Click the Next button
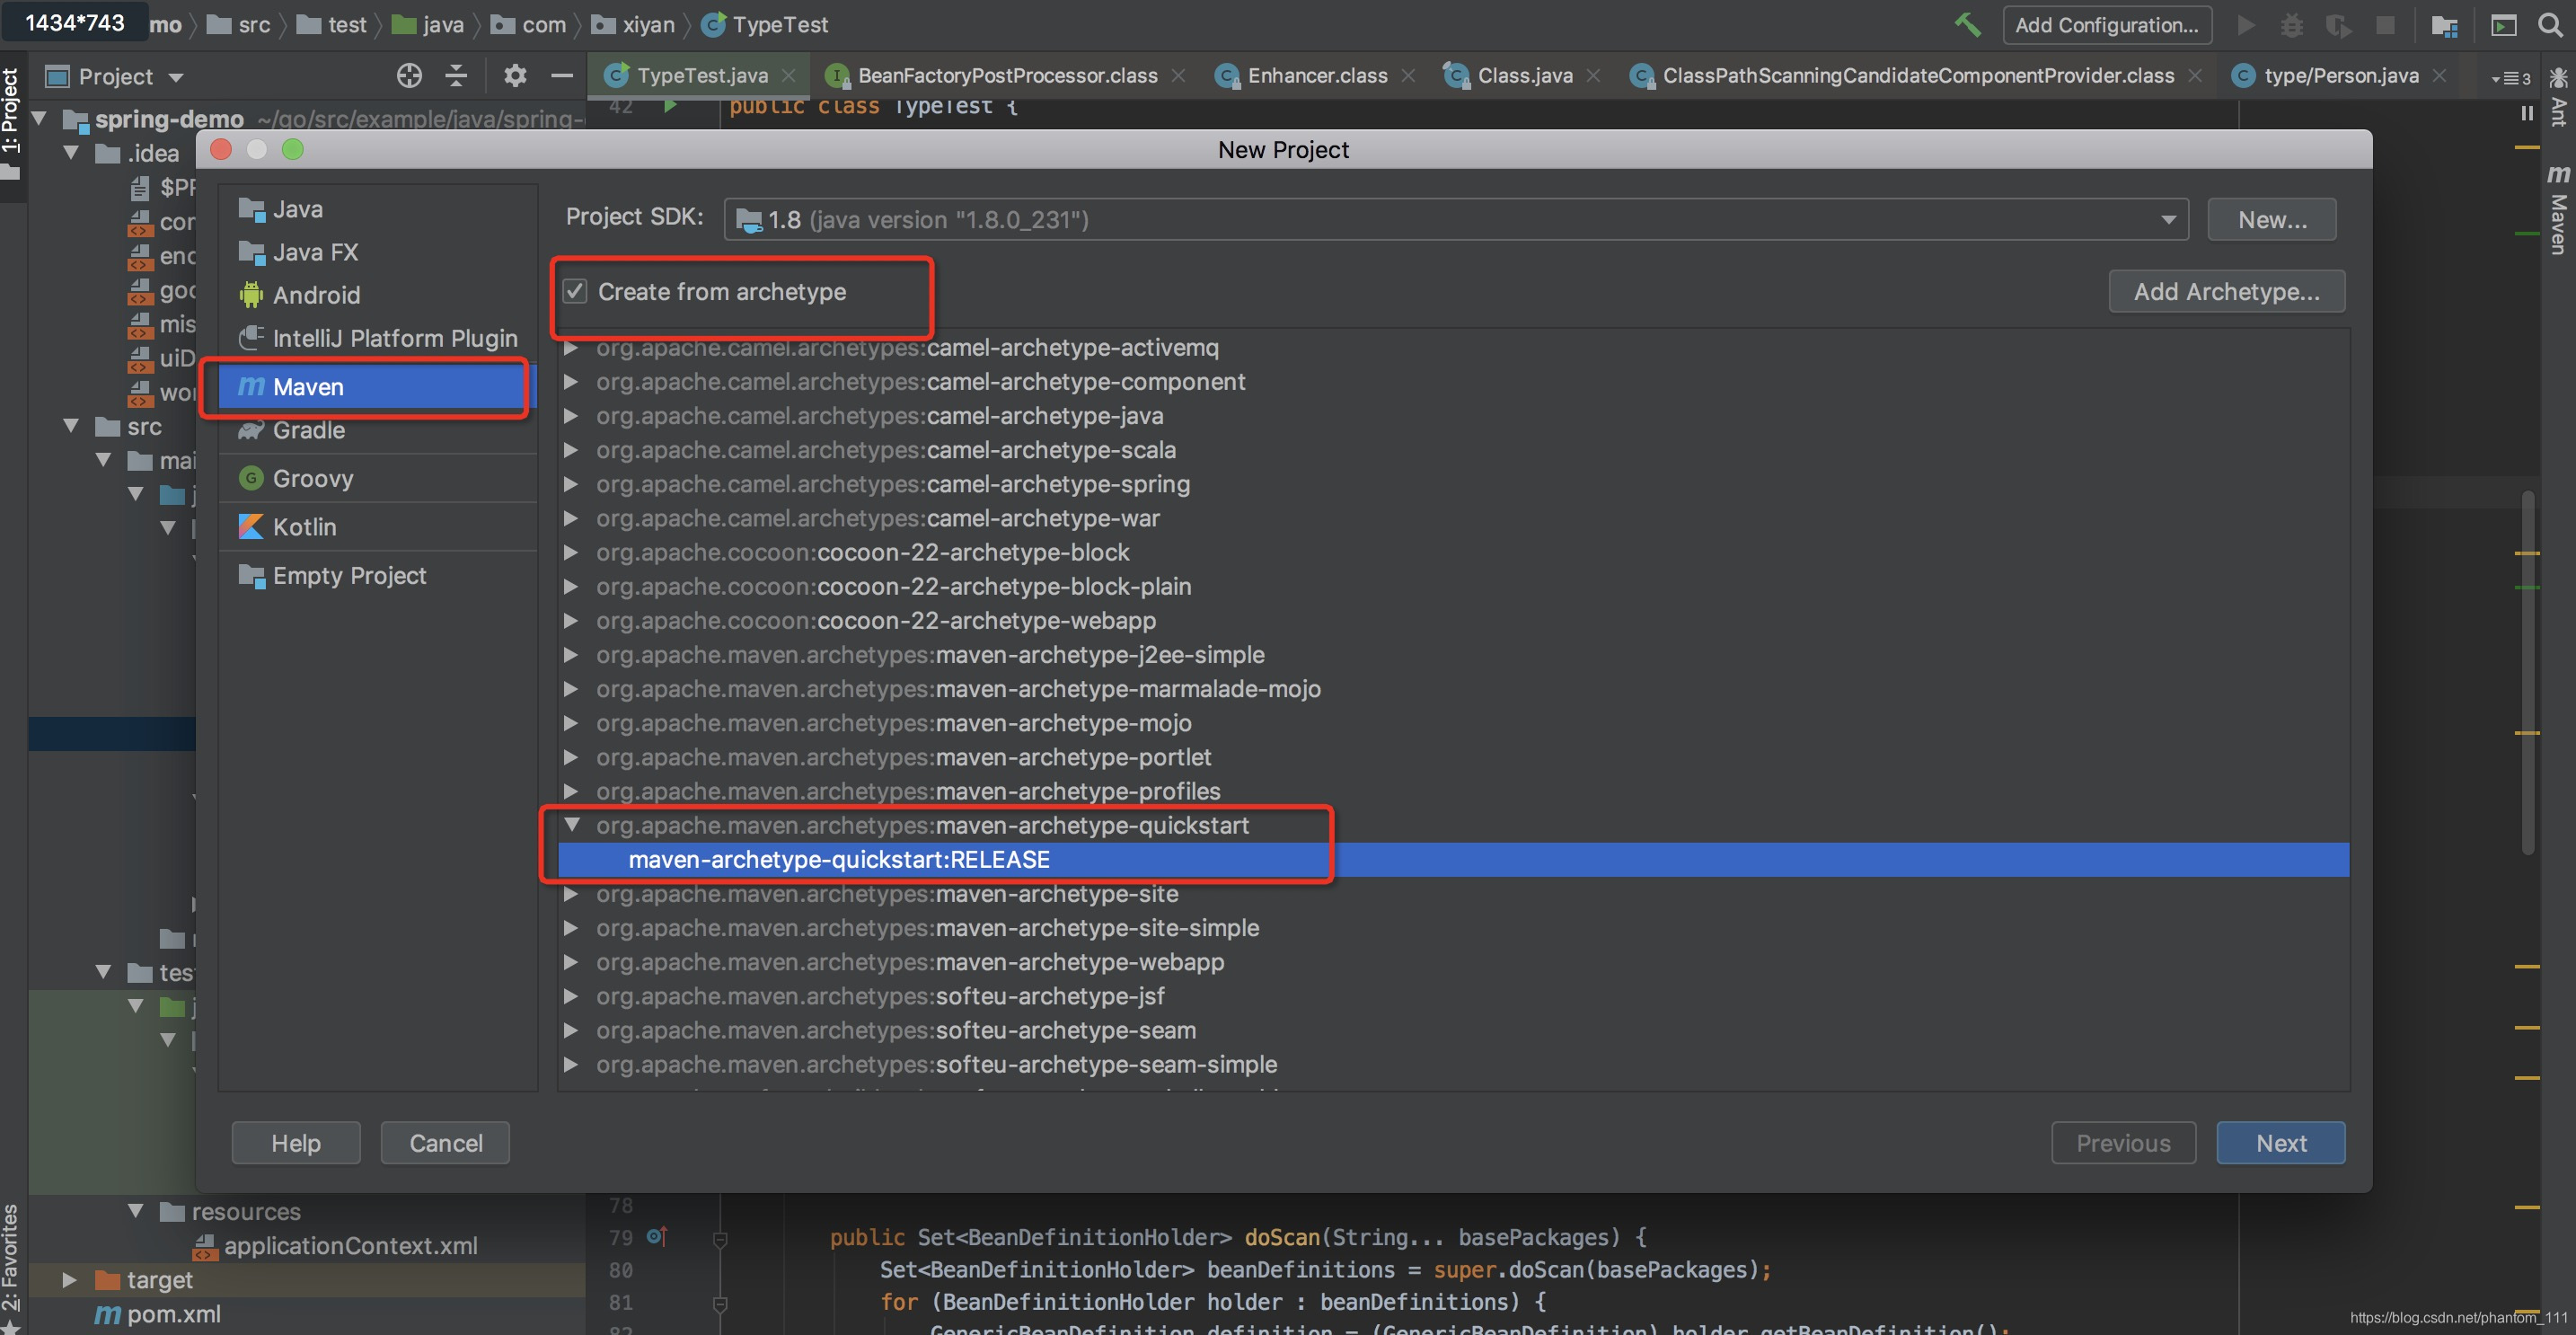Image resolution: width=2576 pixels, height=1335 pixels. 2281,1143
